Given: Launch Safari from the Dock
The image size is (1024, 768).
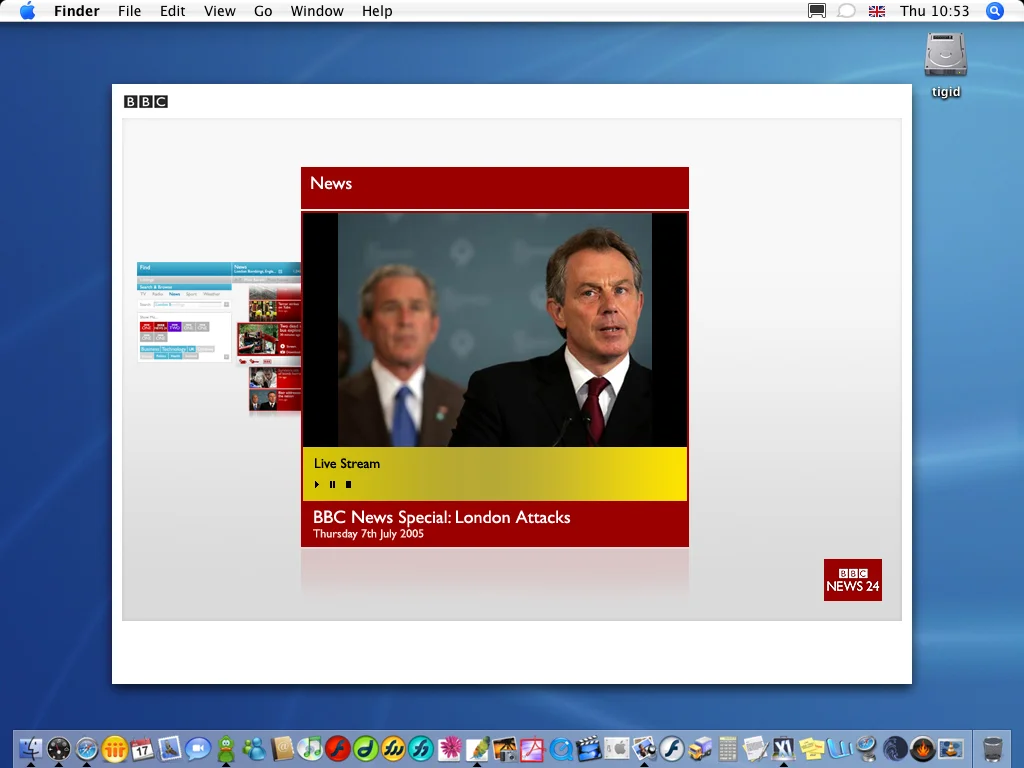Looking at the screenshot, I should coord(87,748).
